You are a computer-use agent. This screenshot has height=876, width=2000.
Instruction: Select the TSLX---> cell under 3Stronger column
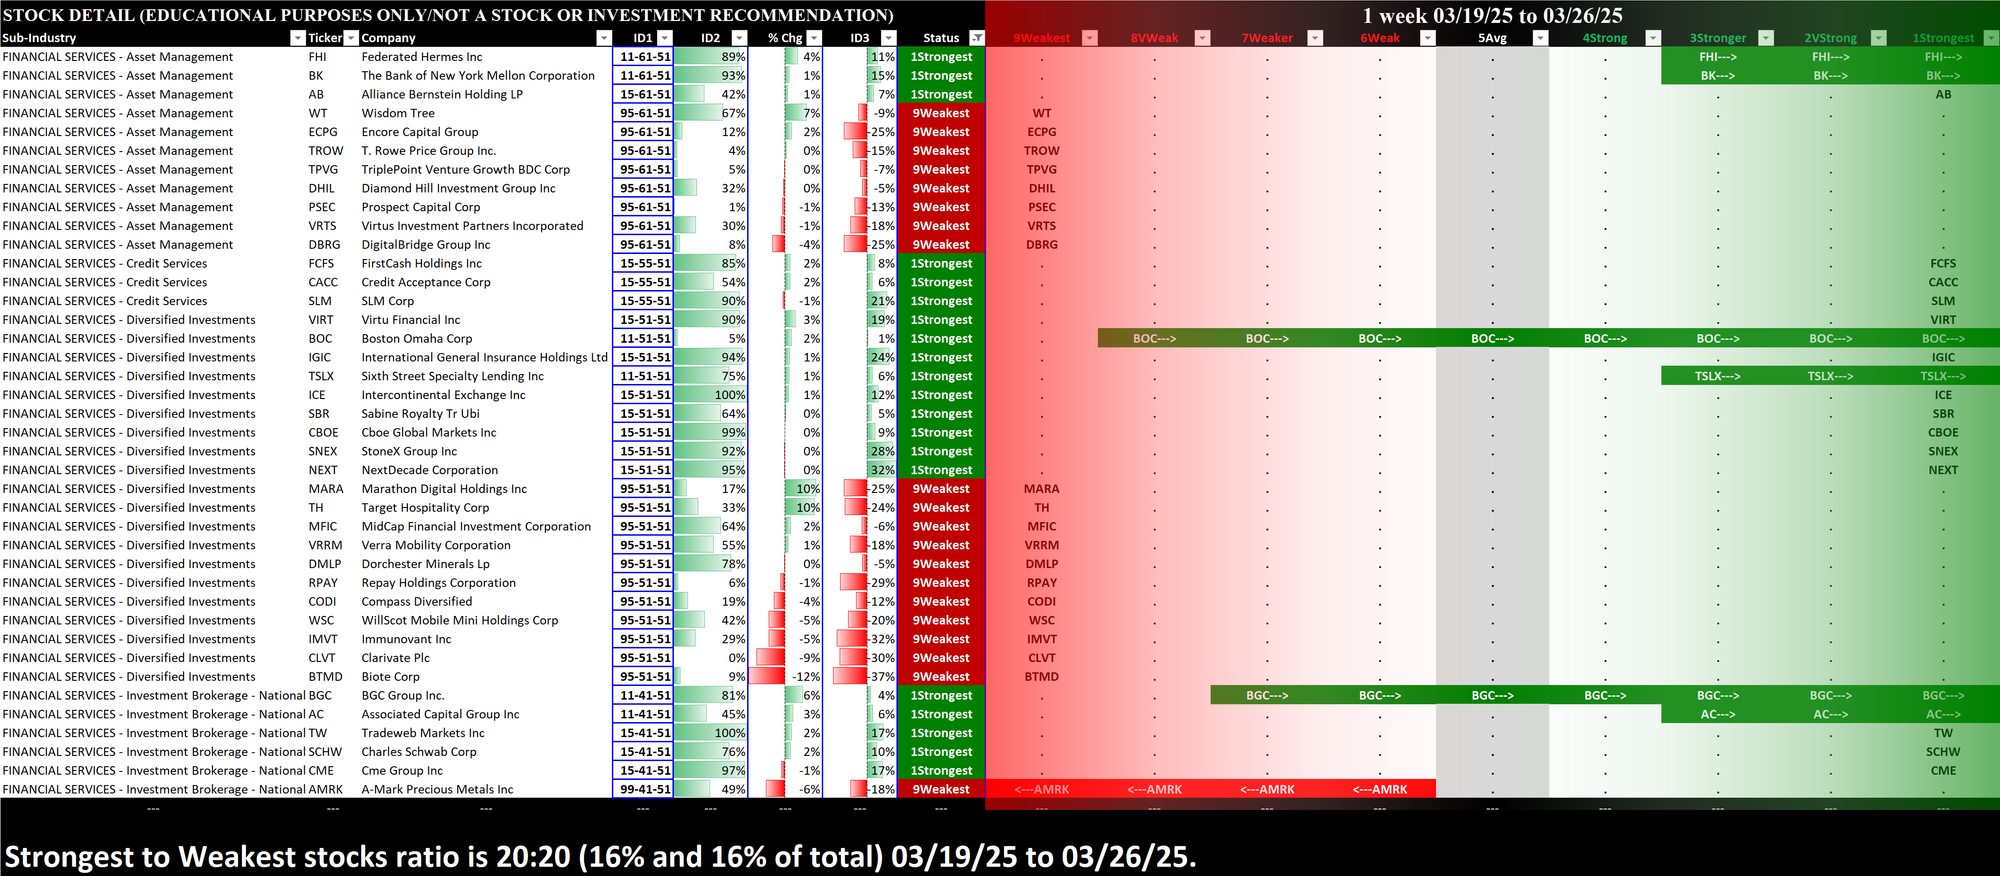click(x=1718, y=376)
